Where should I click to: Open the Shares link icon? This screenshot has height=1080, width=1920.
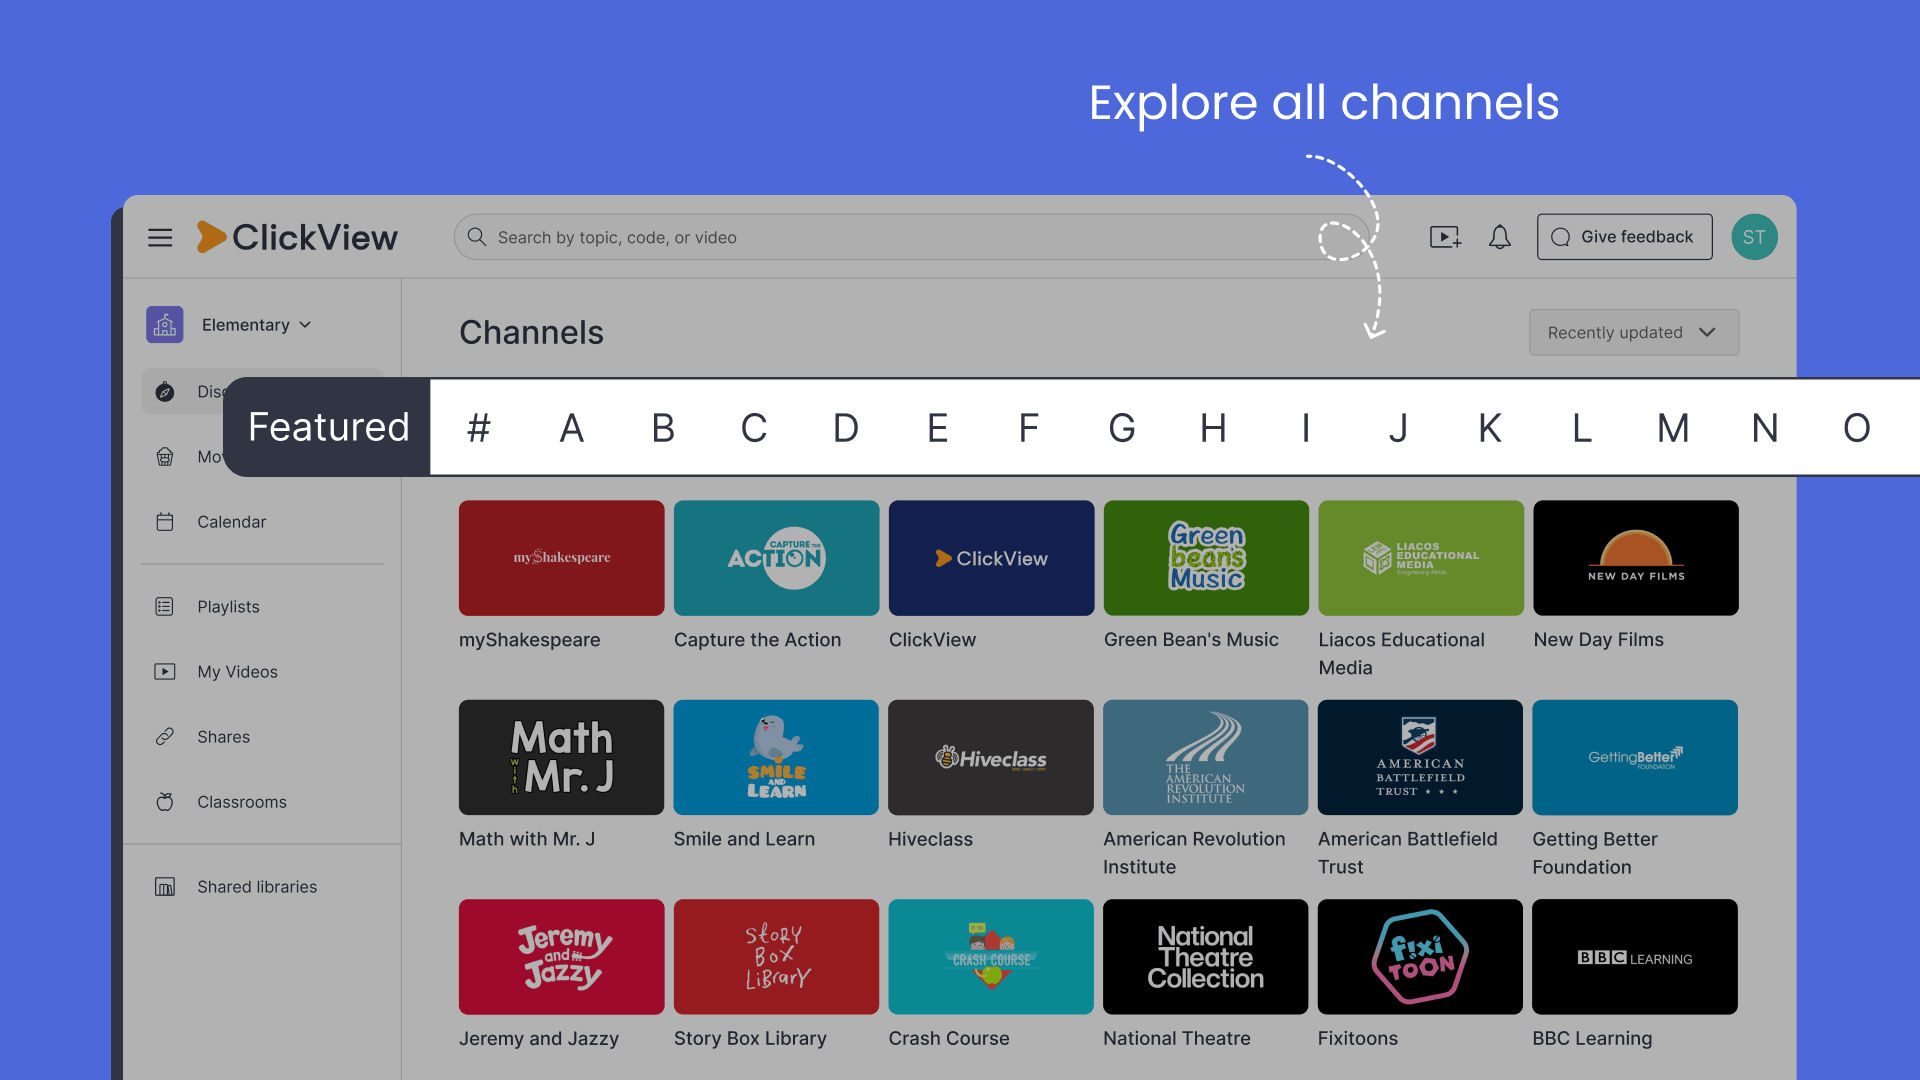165,737
